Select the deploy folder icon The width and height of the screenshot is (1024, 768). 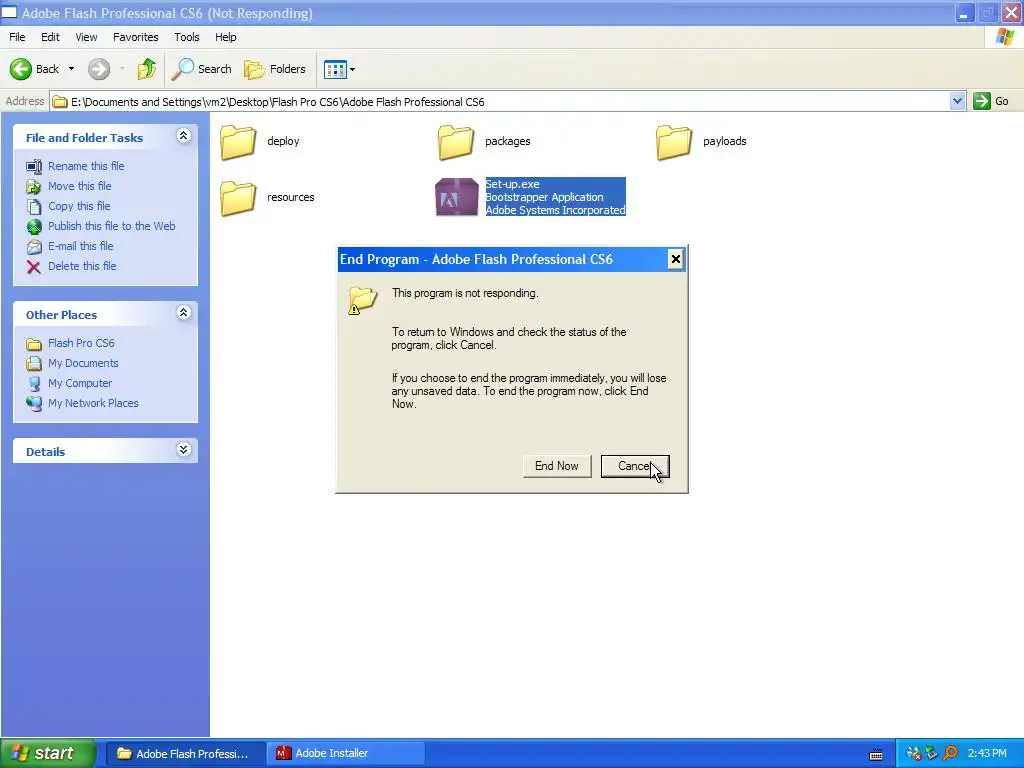pyautogui.click(x=238, y=142)
